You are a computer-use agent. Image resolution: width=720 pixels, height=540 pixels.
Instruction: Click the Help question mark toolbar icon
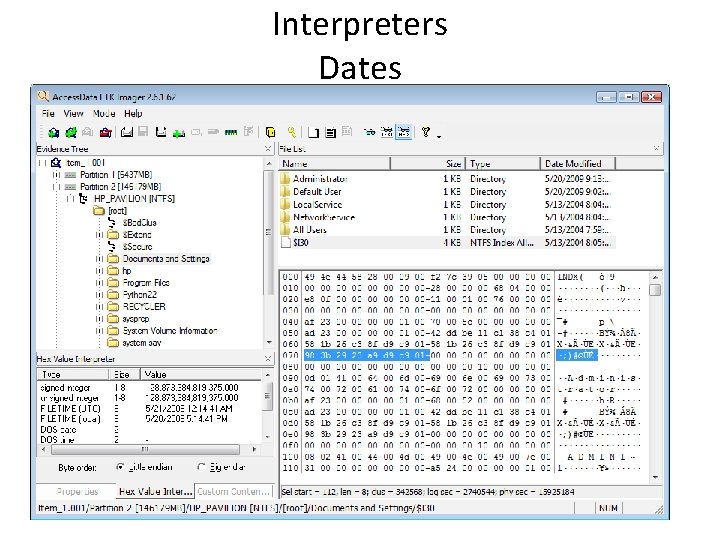pos(426,132)
